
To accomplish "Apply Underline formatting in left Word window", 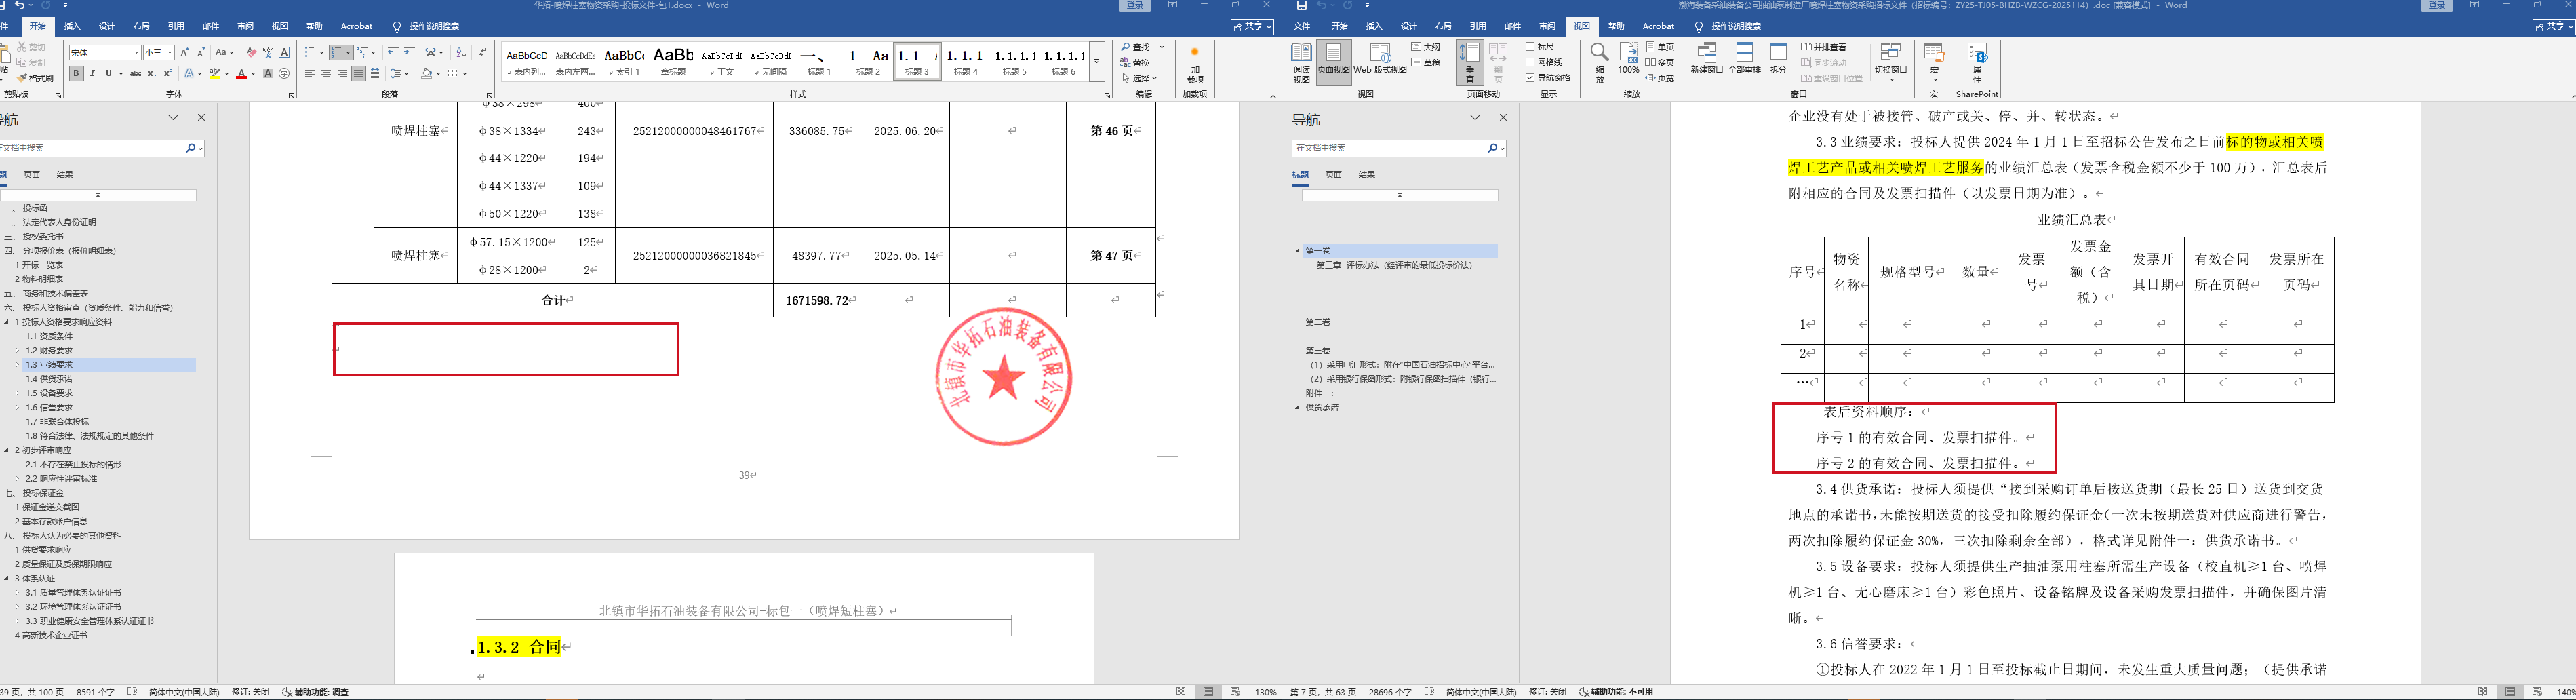I will tap(108, 73).
